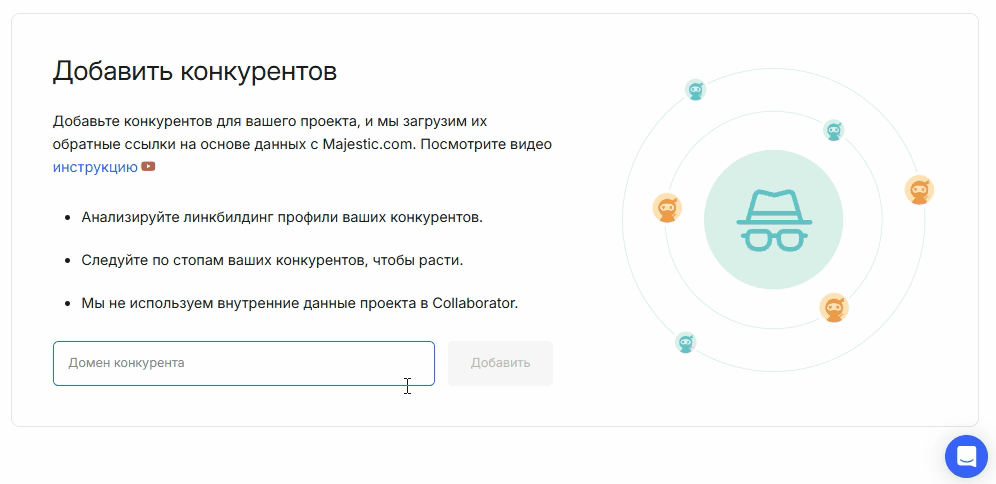Open the blue chat widget bubble
This screenshot has width=996, height=484.
click(x=966, y=456)
